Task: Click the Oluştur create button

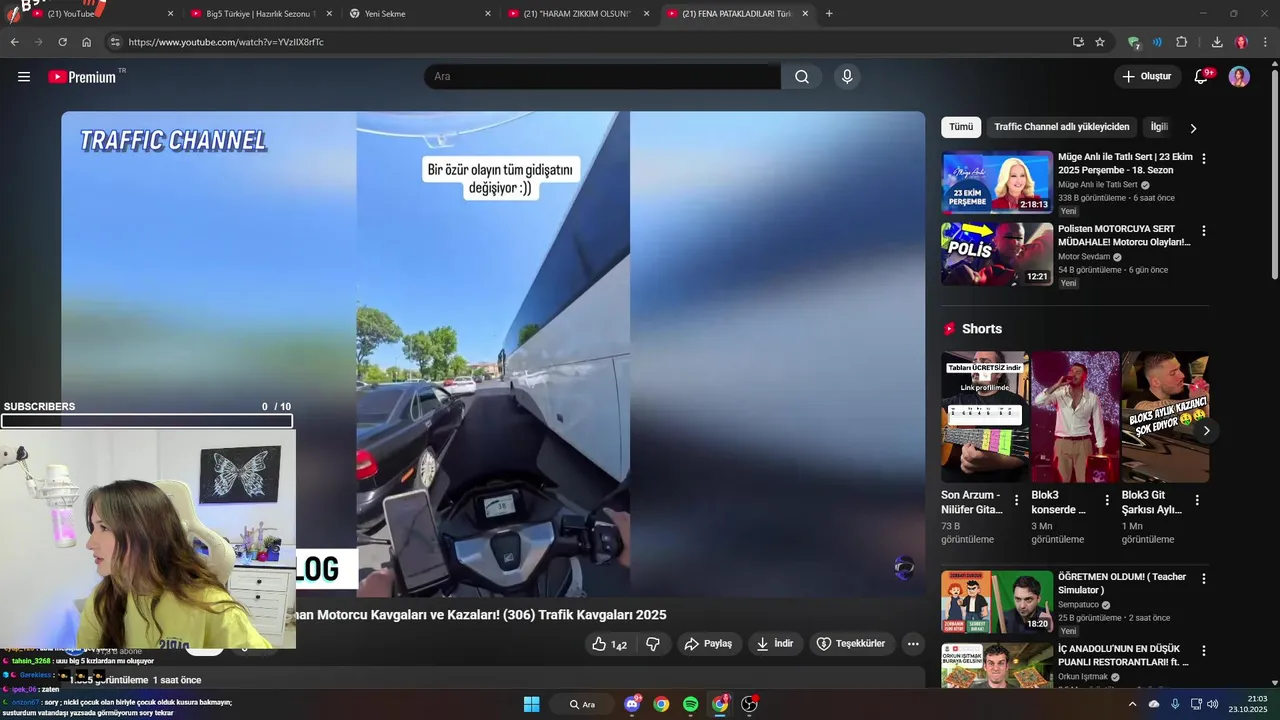Action: (1147, 77)
